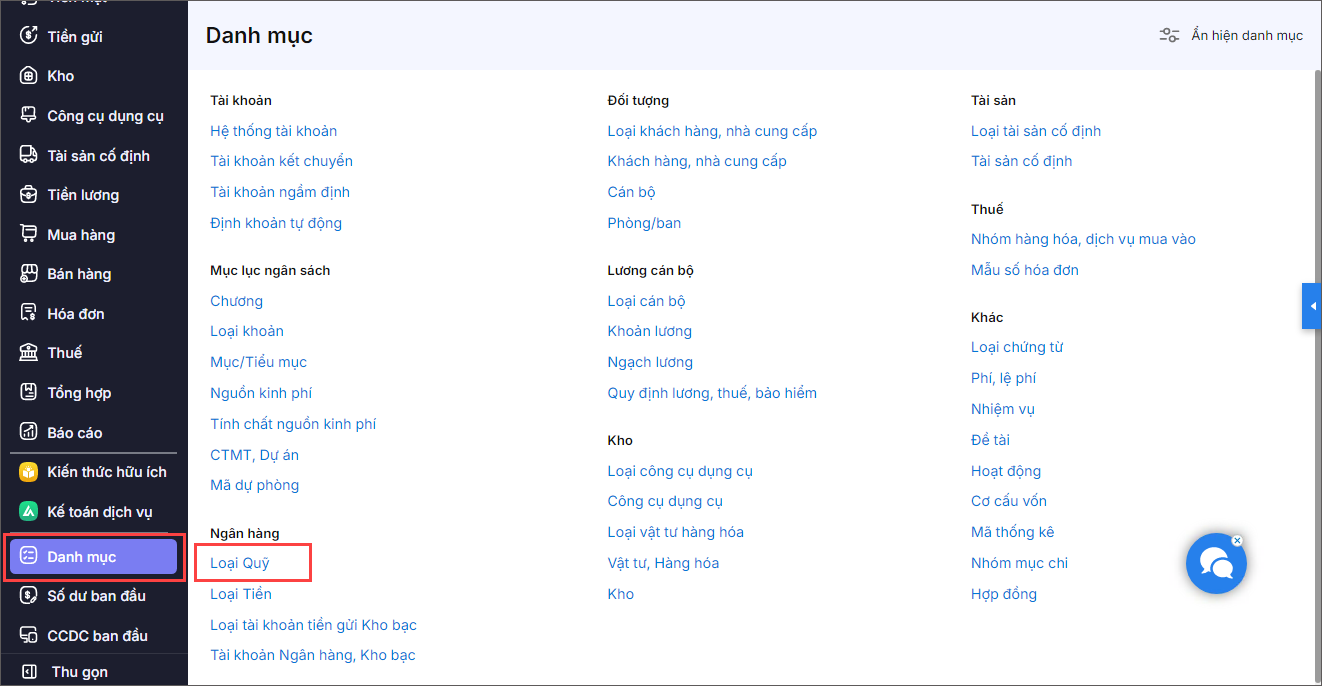Open the Tài sản cố định truck icon
Screen dimensions: 1322x686
coord(29,155)
